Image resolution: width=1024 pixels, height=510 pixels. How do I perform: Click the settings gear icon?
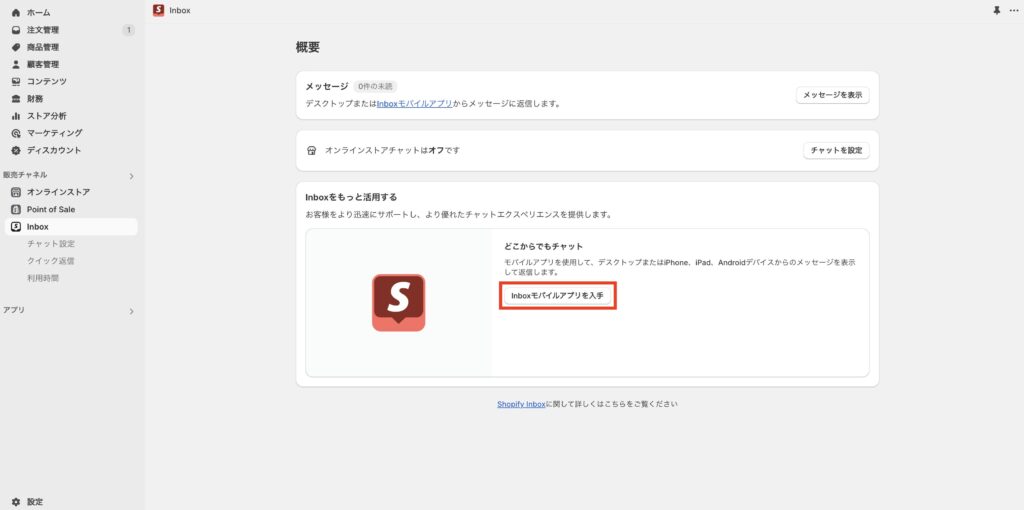click(16, 502)
